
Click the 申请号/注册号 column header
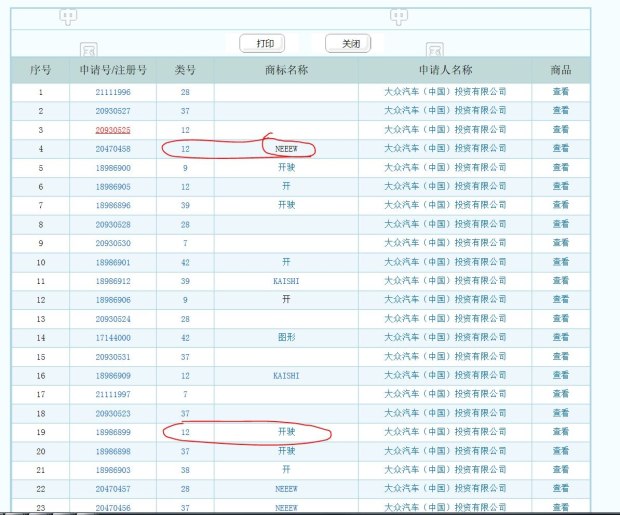click(x=113, y=70)
